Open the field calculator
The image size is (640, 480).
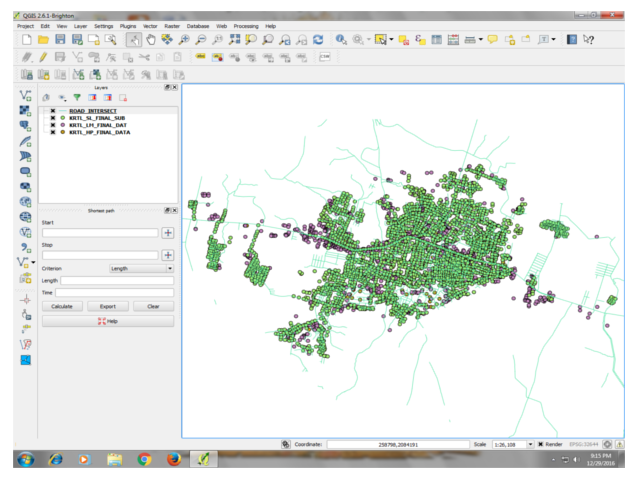(453, 40)
